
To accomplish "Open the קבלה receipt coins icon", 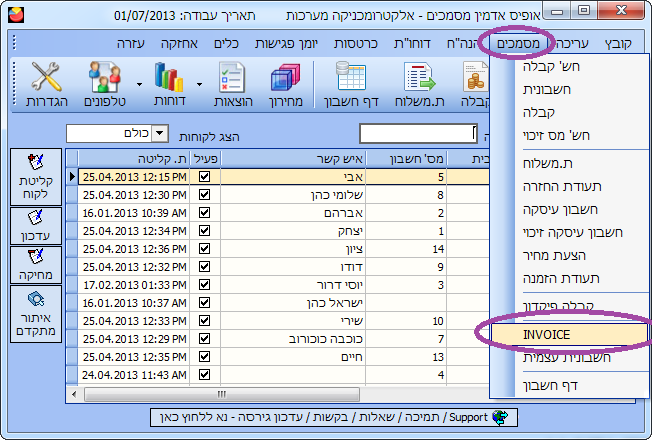I will tap(475, 84).
